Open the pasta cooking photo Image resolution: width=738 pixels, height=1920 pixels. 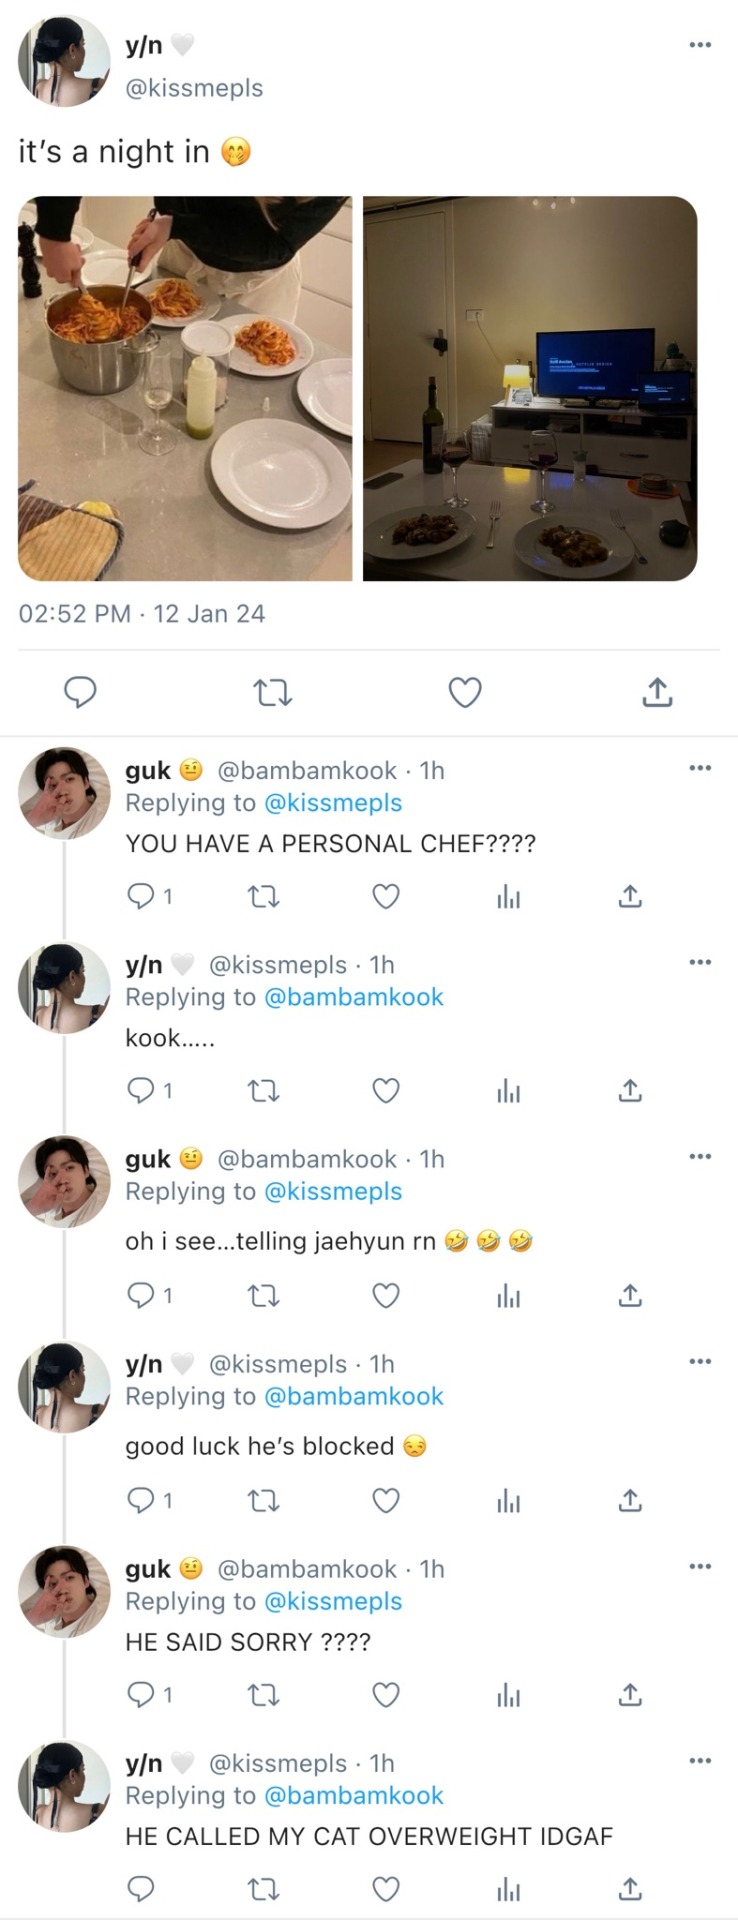[x=185, y=388]
